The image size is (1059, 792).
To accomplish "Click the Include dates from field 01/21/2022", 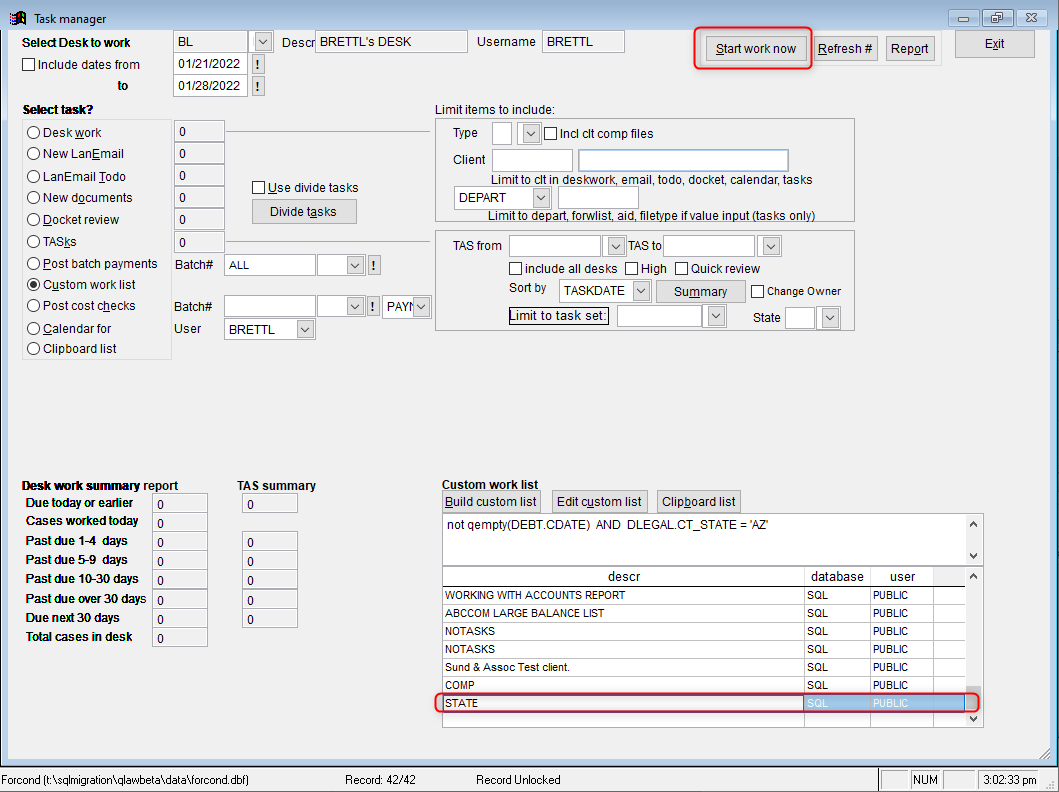I will point(211,64).
